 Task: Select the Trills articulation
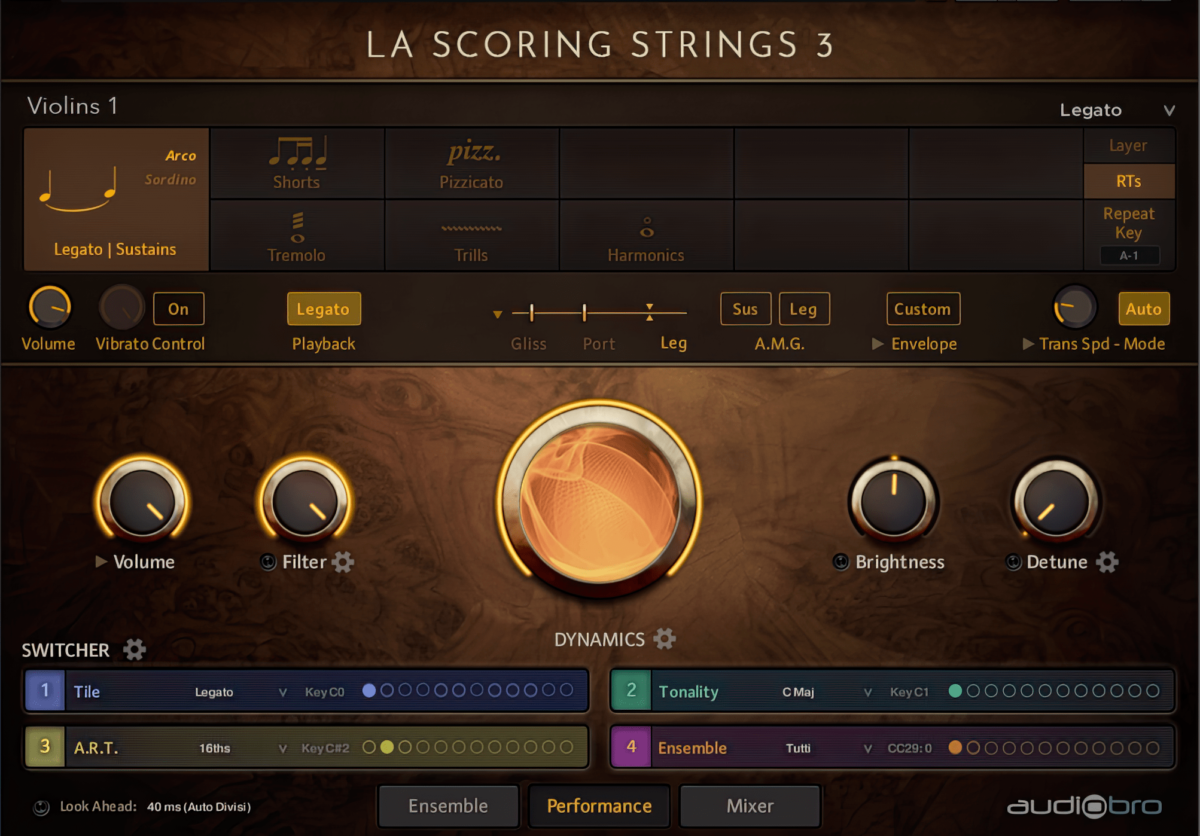pyautogui.click(x=471, y=235)
